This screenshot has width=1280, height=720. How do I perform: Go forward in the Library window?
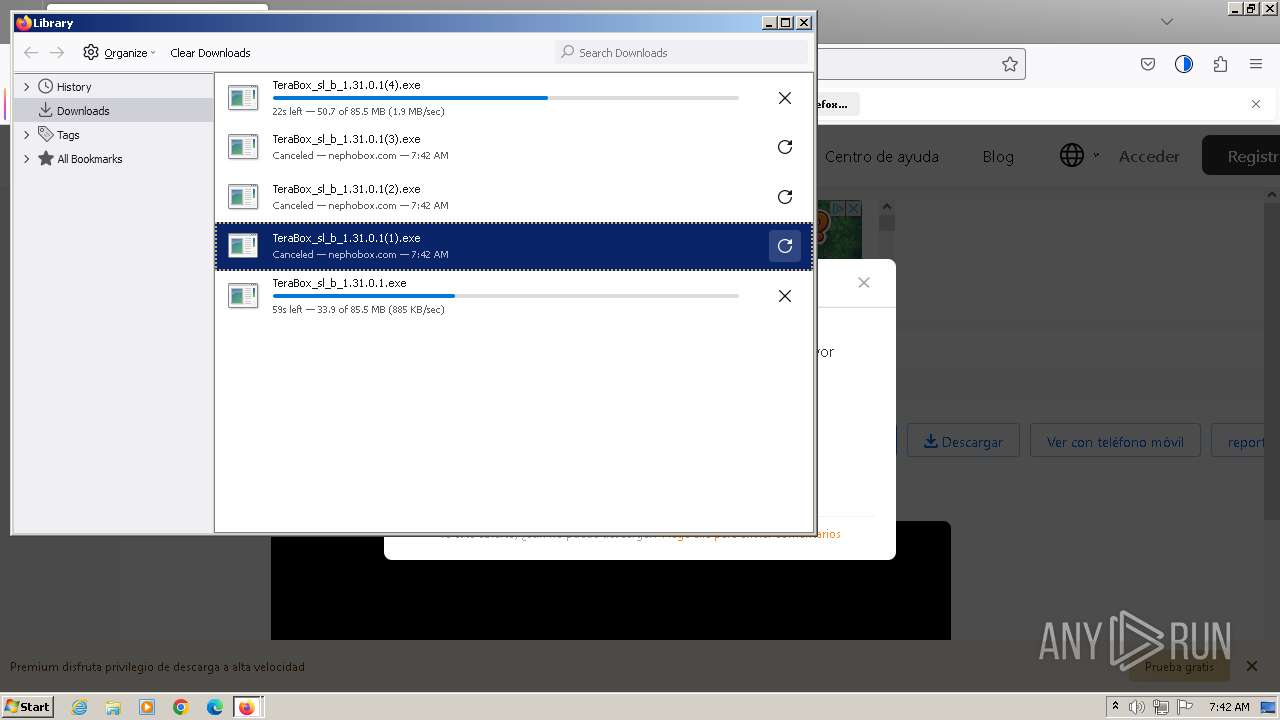(57, 52)
